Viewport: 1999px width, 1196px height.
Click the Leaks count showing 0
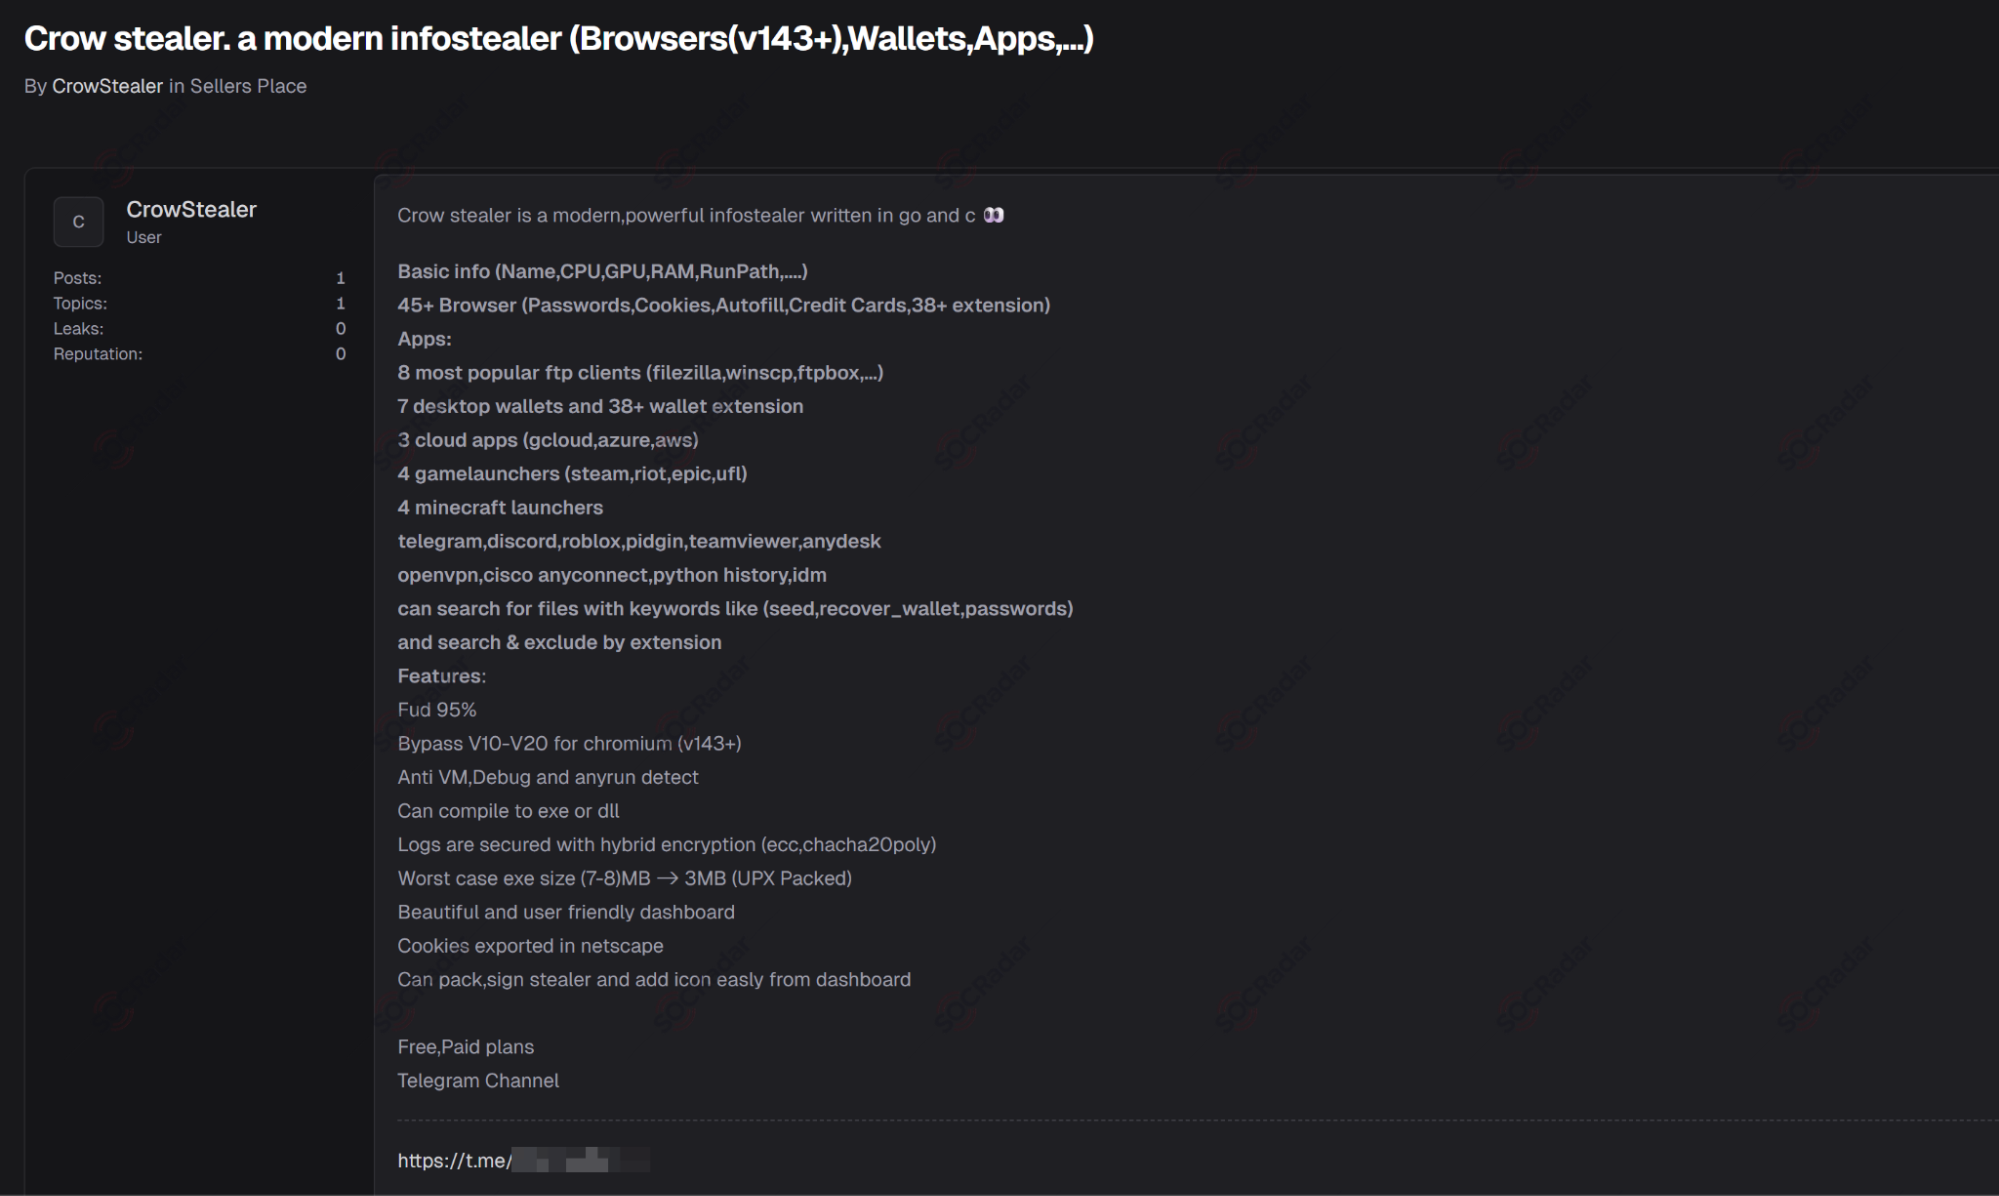click(341, 328)
